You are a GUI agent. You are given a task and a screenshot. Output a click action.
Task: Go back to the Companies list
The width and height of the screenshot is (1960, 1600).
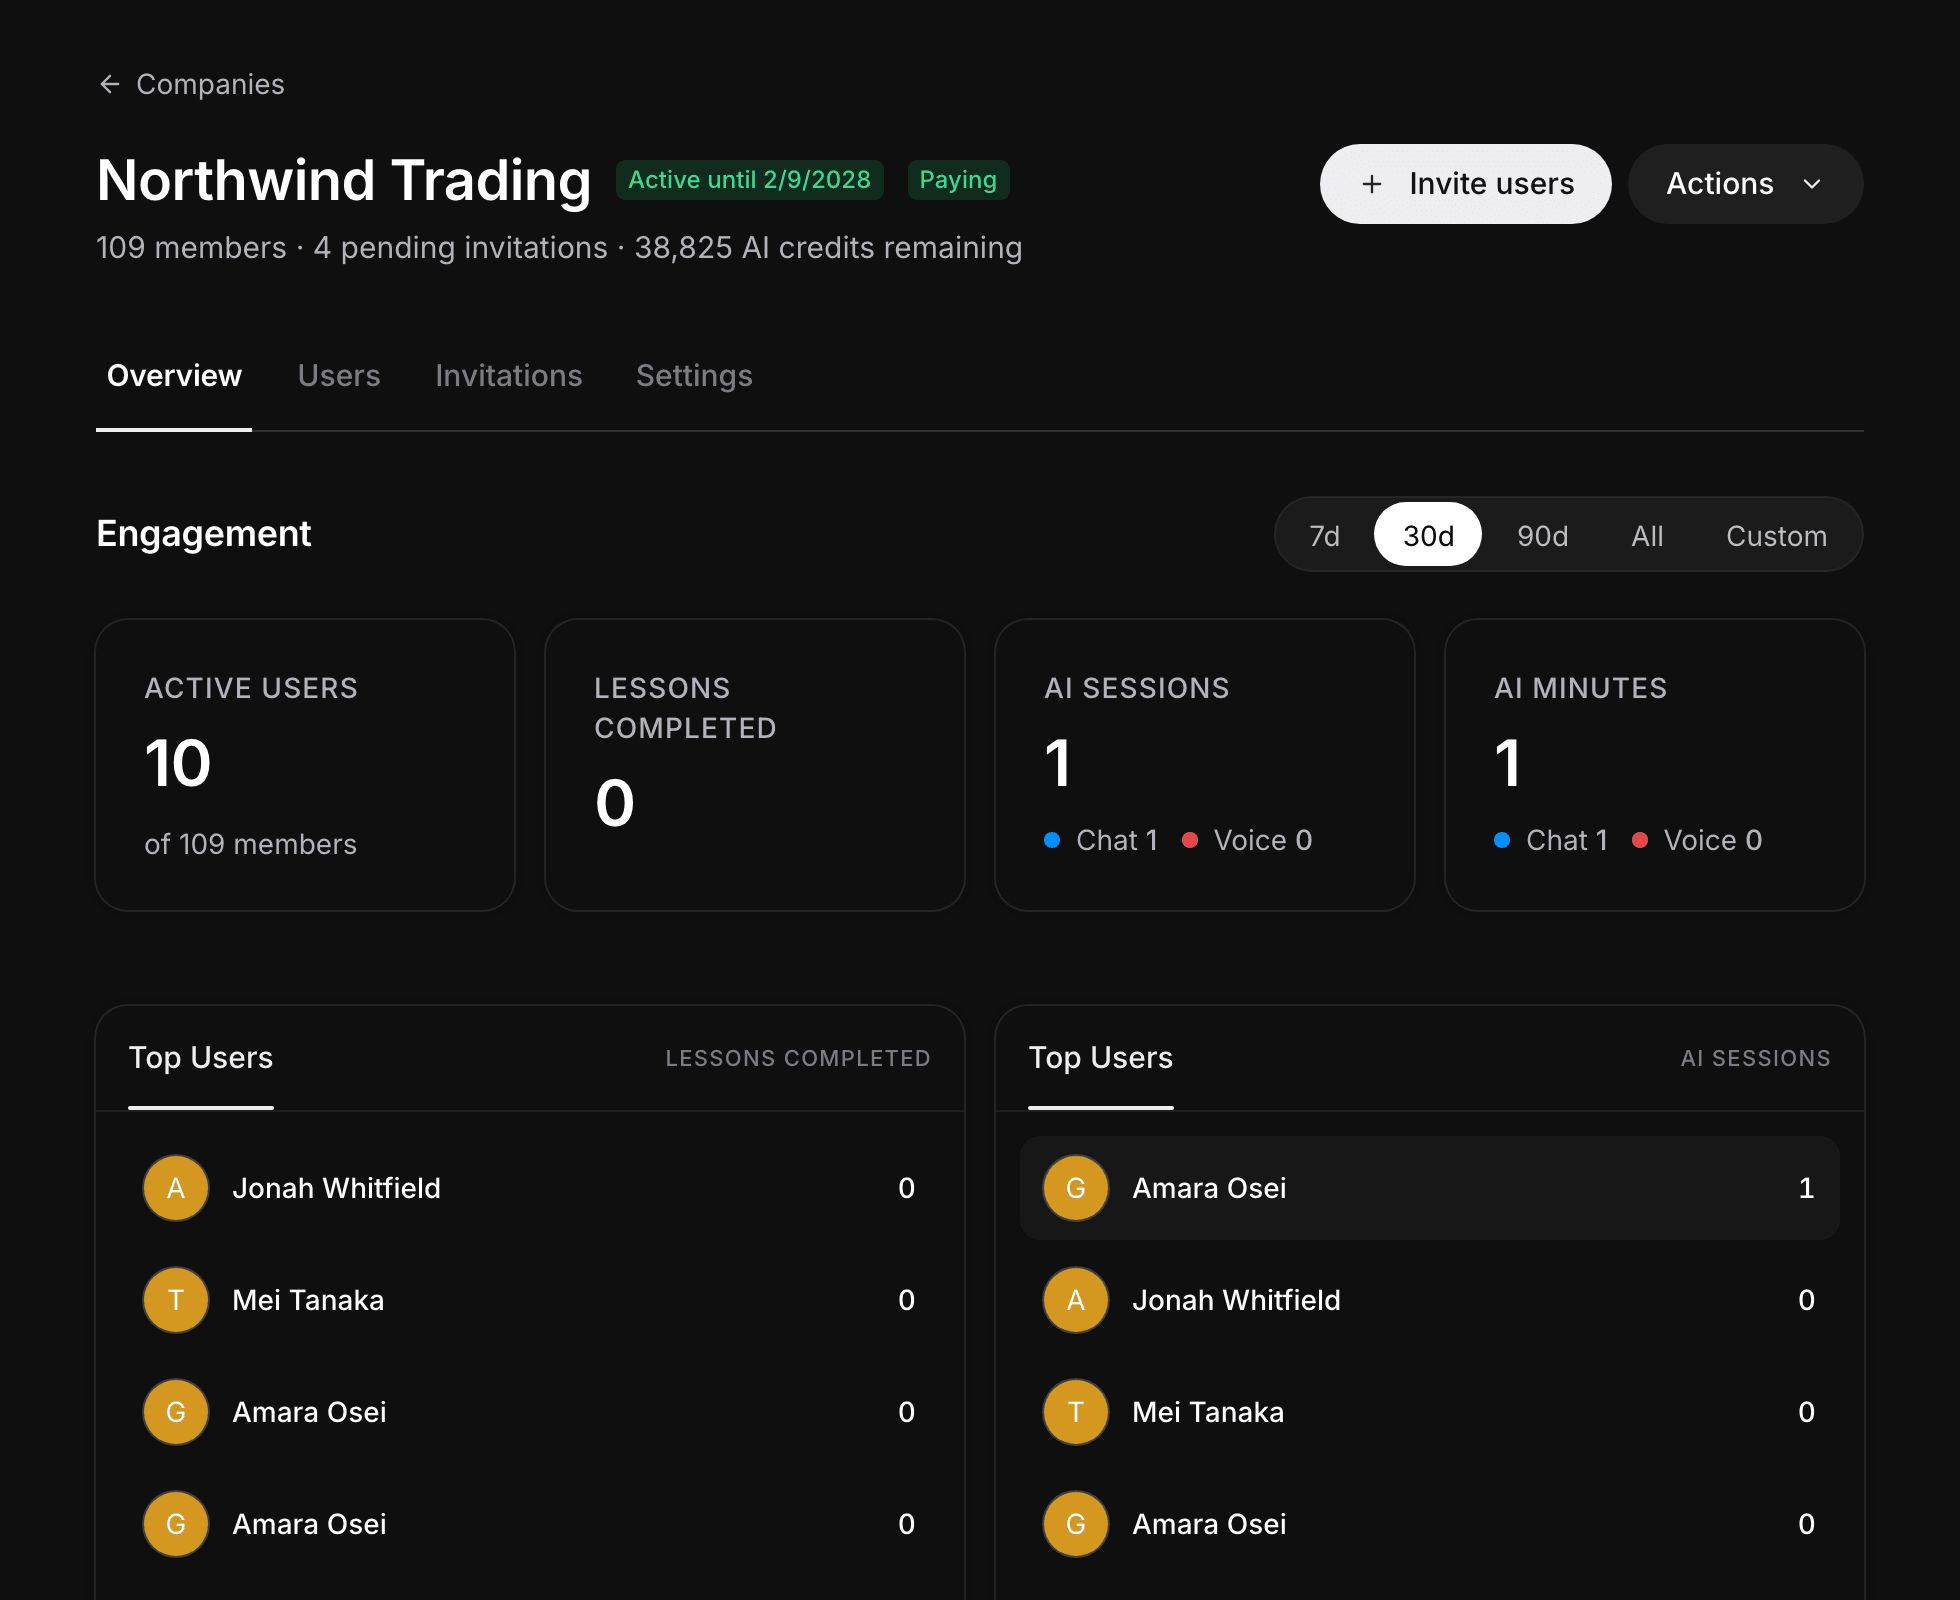pos(191,85)
